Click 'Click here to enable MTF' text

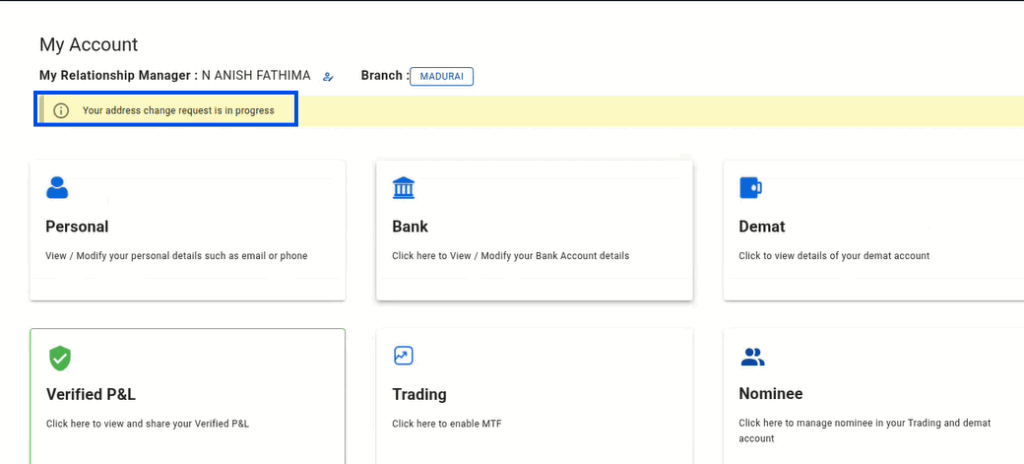pos(447,423)
